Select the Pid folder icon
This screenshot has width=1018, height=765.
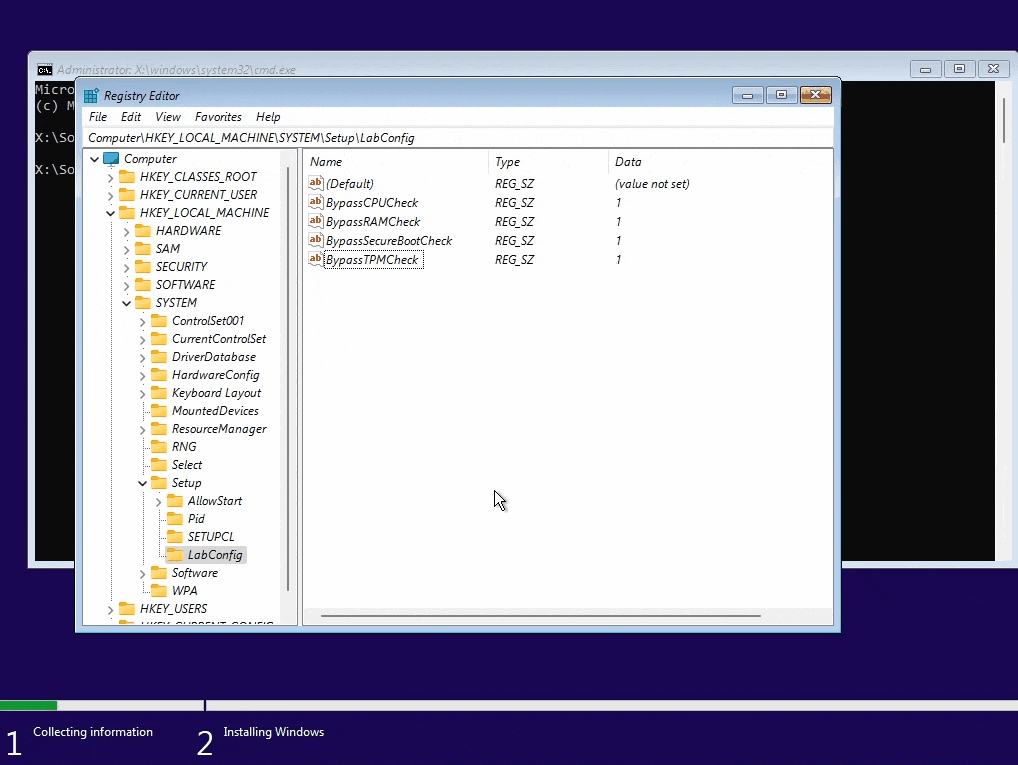coord(175,518)
